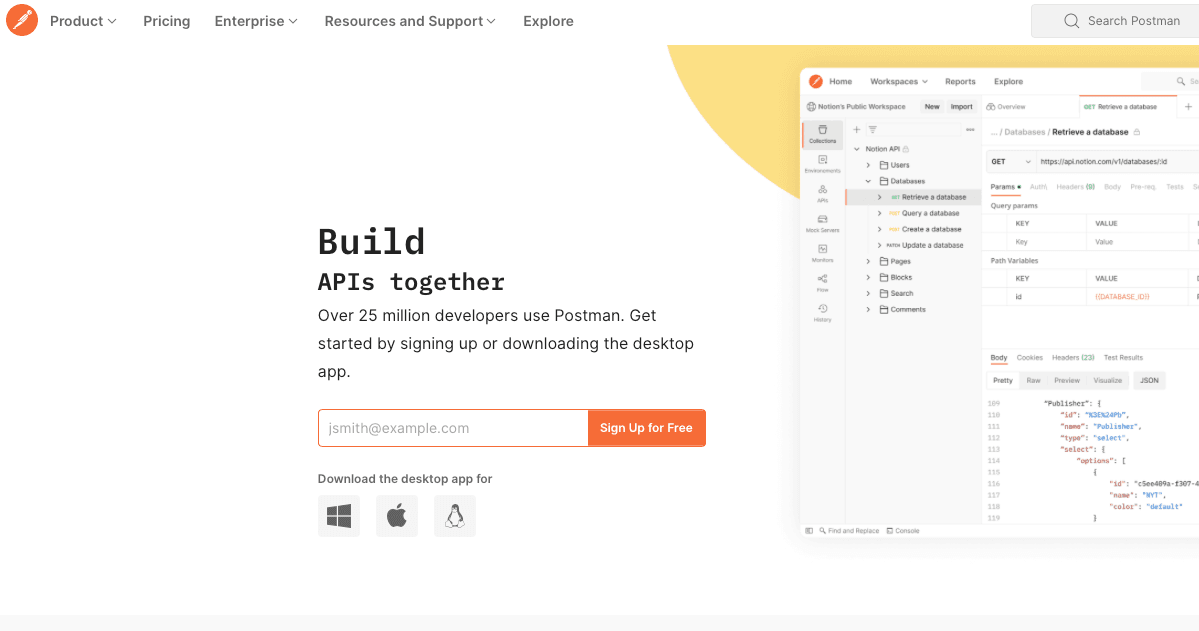
Task: Click the lock icon next to Notion API
Action: point(906,149)
